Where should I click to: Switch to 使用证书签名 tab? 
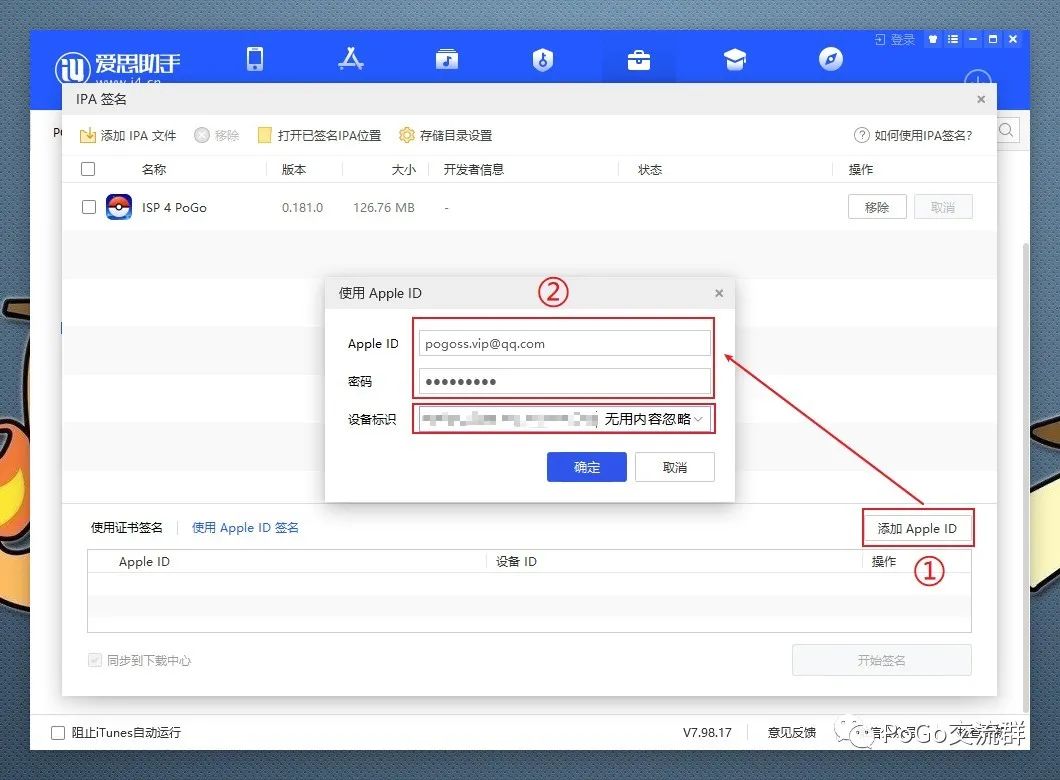(x=126, y=527)
